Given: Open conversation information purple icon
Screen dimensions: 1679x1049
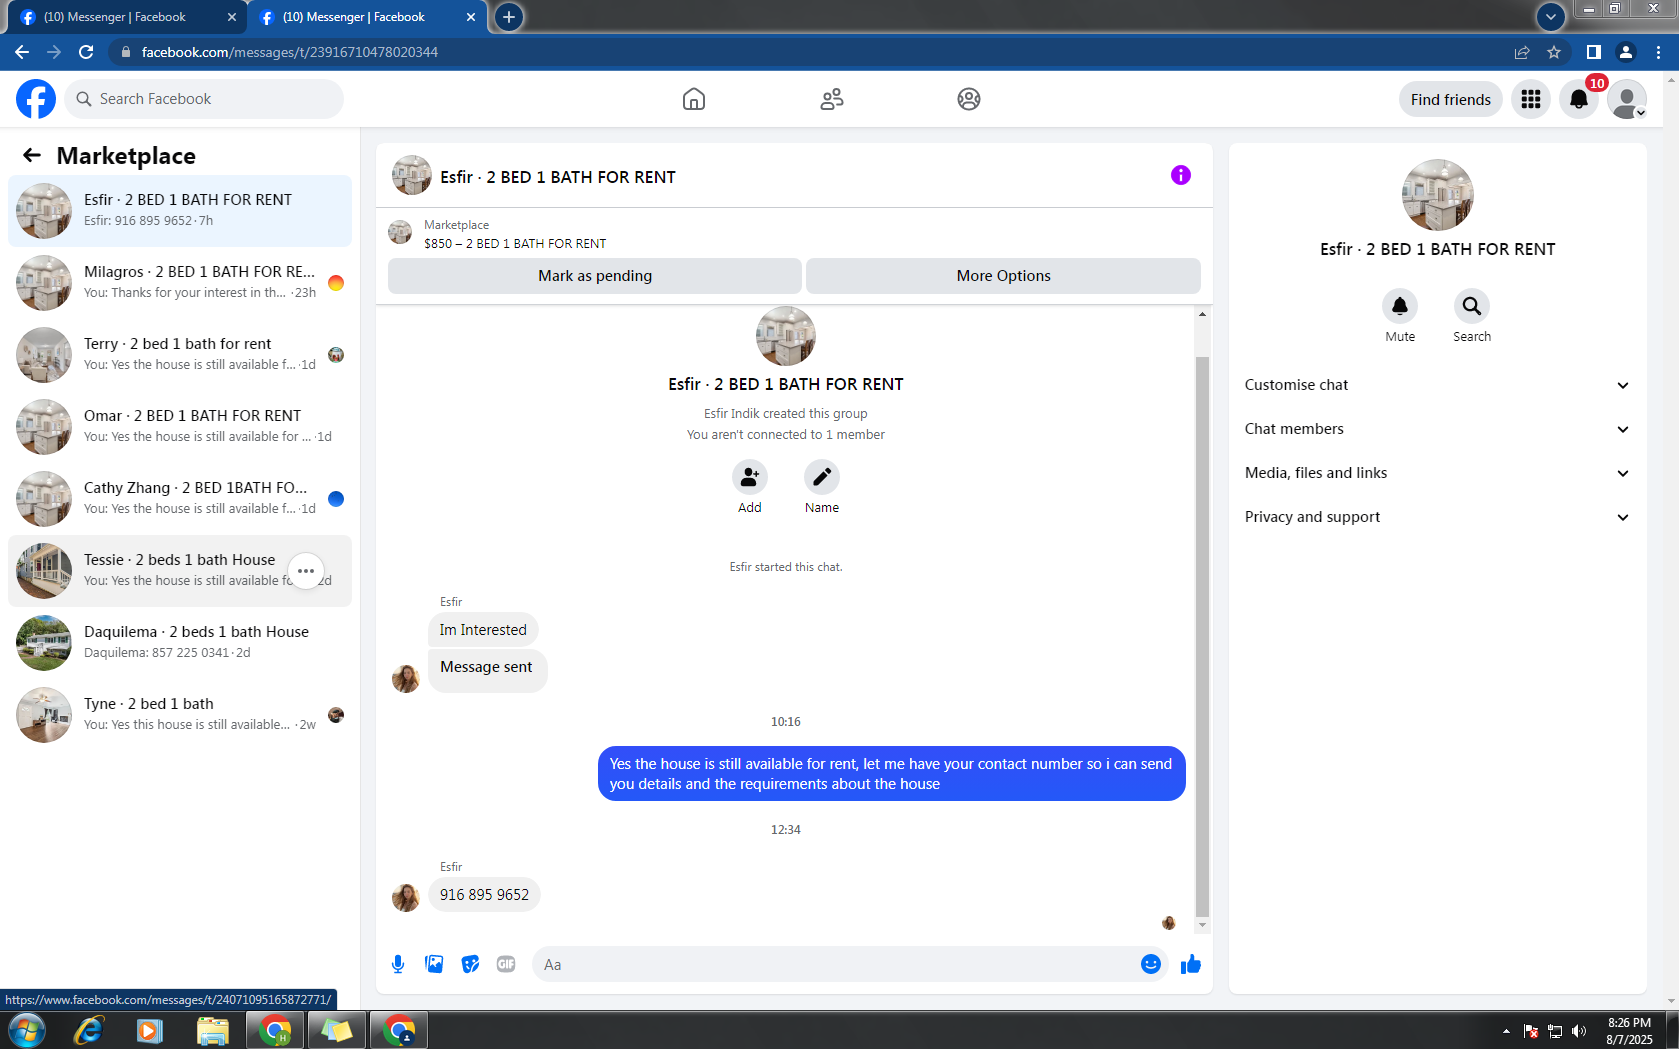Looking at the screenshot, I should pyautogui.click(x=1181, y=175).
